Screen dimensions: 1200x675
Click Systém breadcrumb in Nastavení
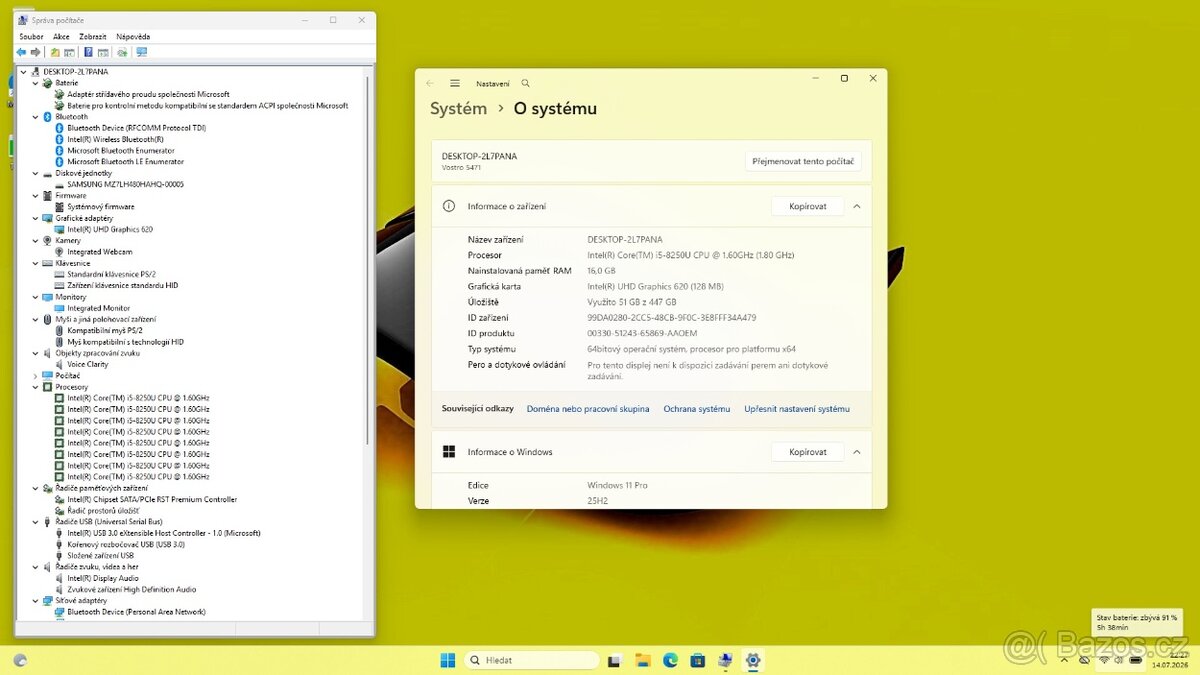pos(458,109)
